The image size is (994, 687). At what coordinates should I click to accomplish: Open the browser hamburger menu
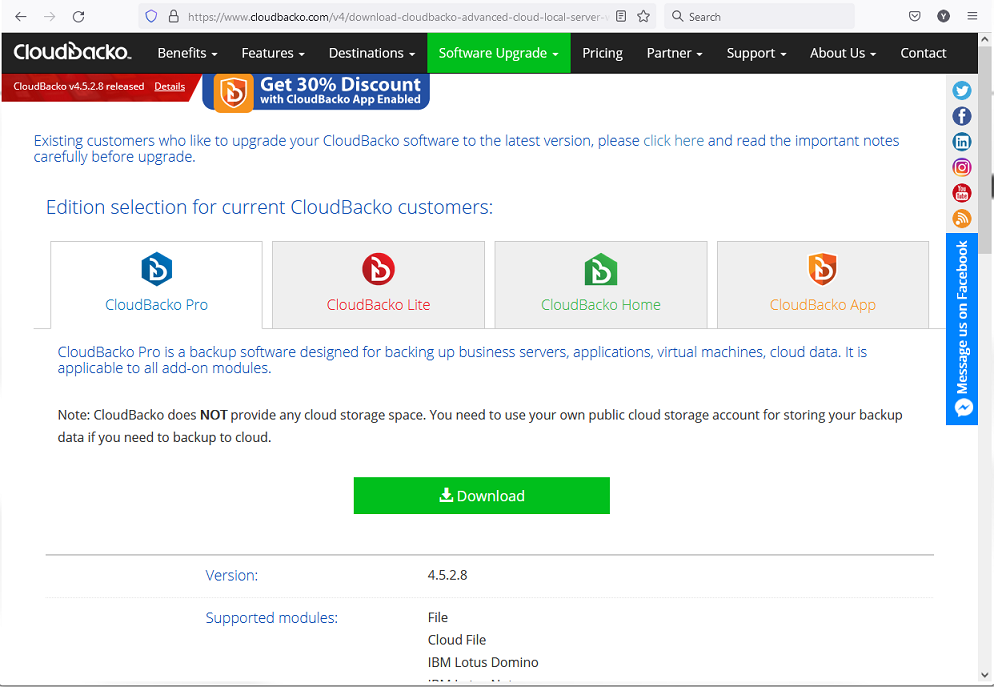point(972,16)
